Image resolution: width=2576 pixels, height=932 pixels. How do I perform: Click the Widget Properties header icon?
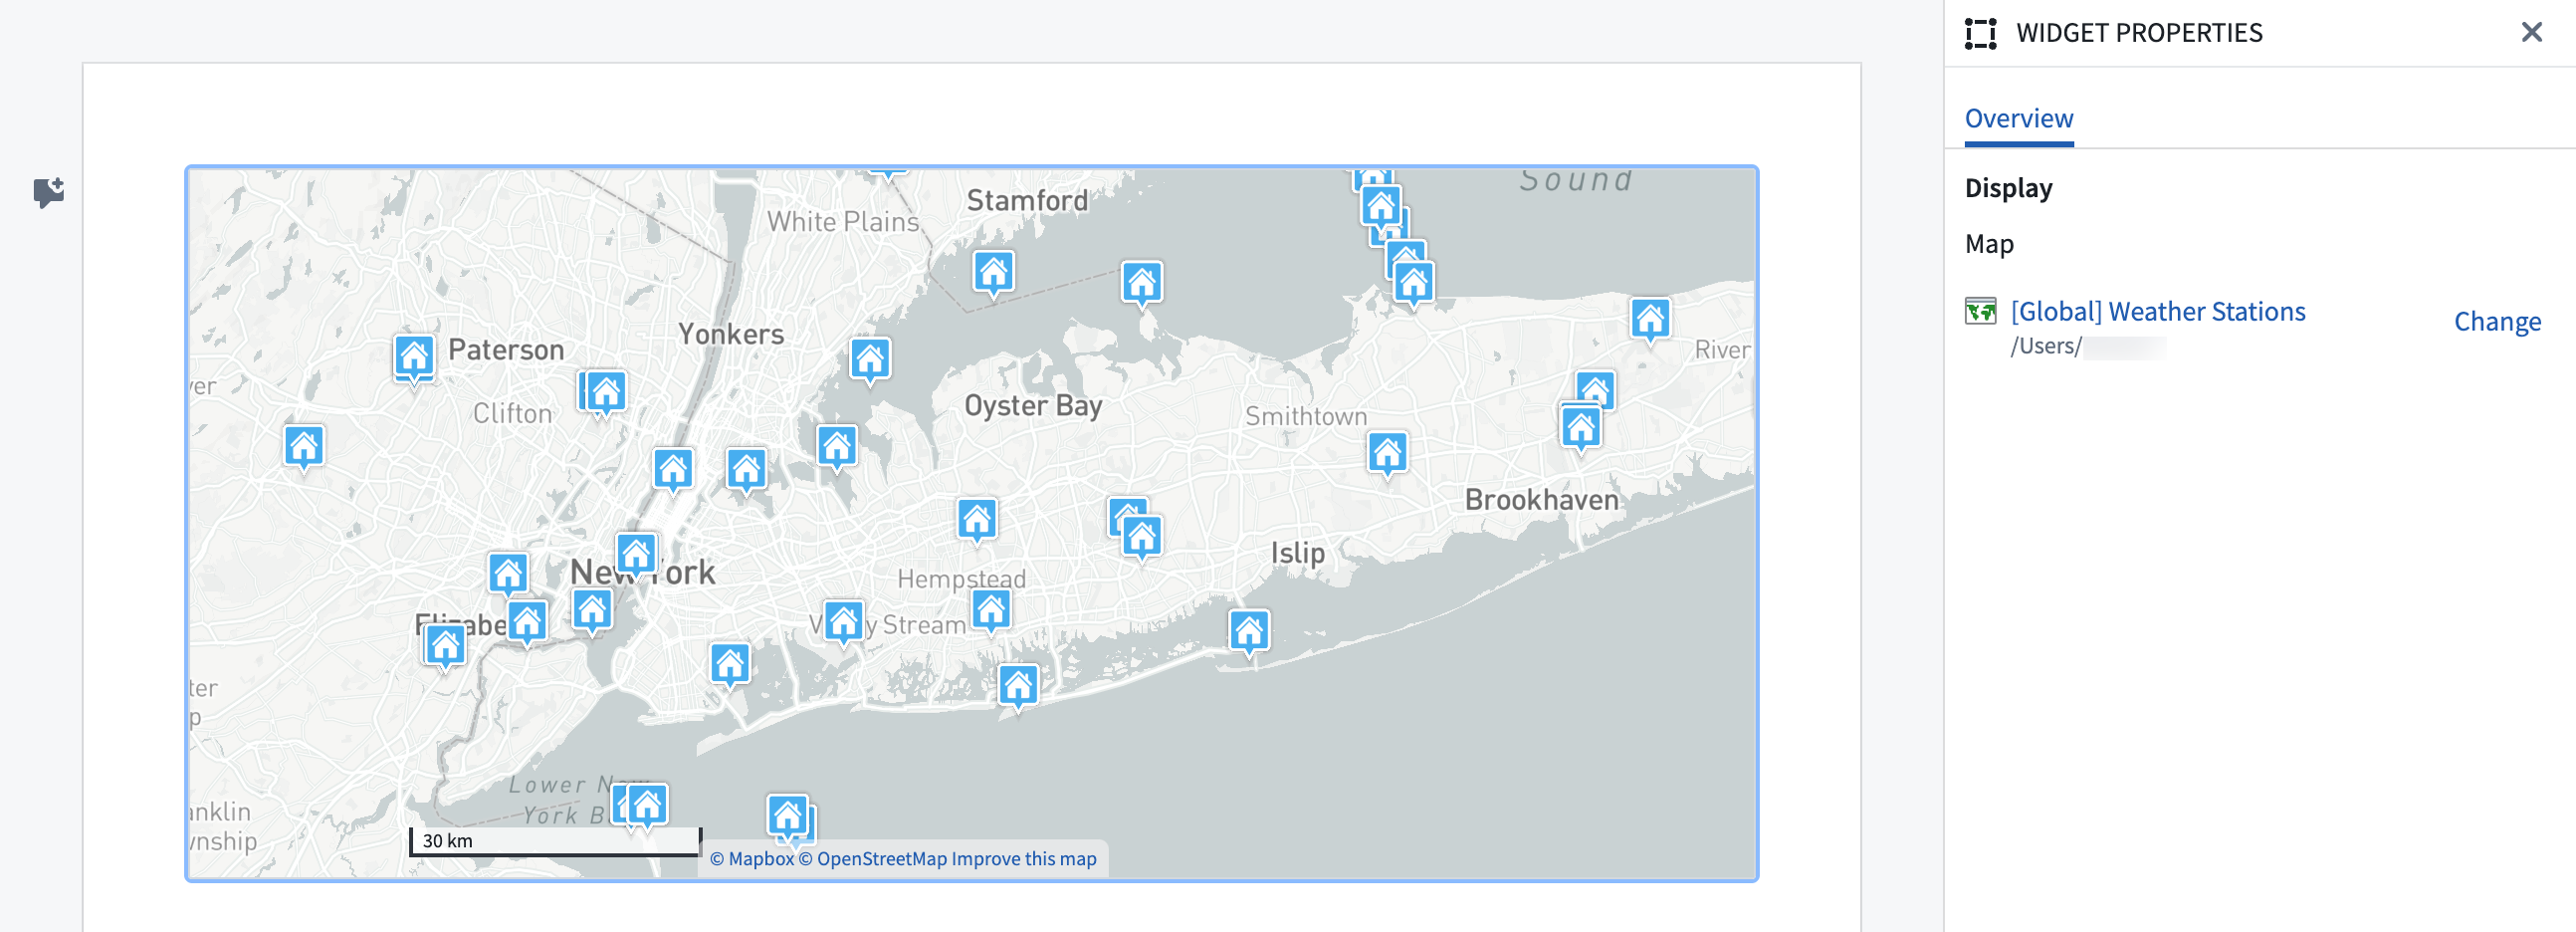(1980, 33)
